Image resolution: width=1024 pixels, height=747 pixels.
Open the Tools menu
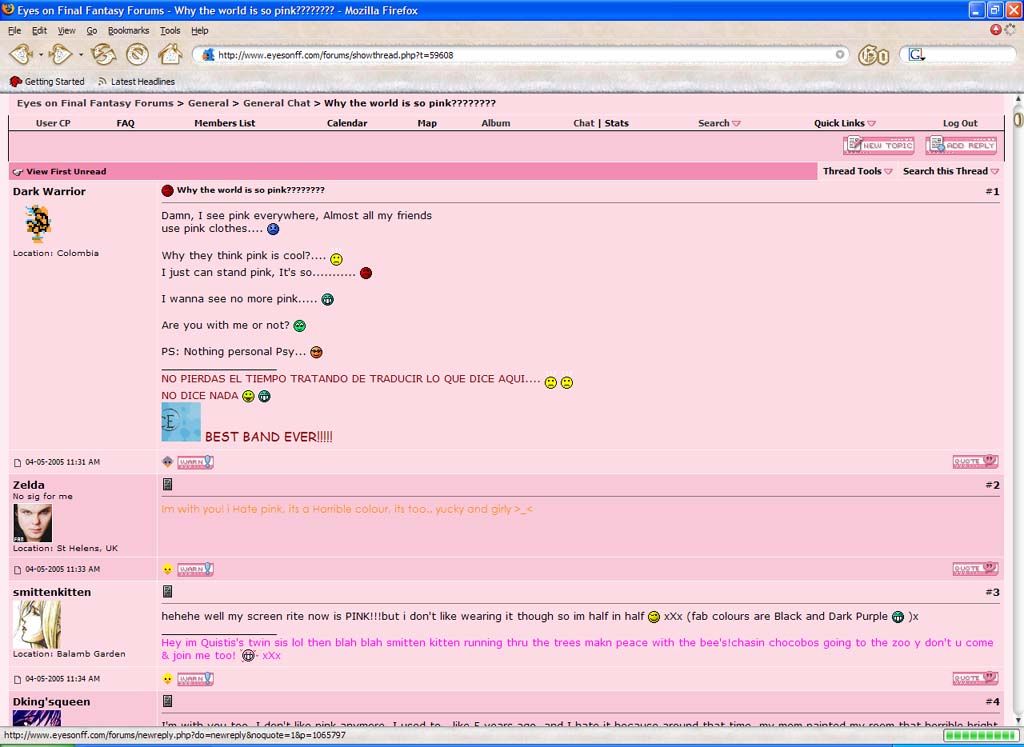(x=170, y=31)
